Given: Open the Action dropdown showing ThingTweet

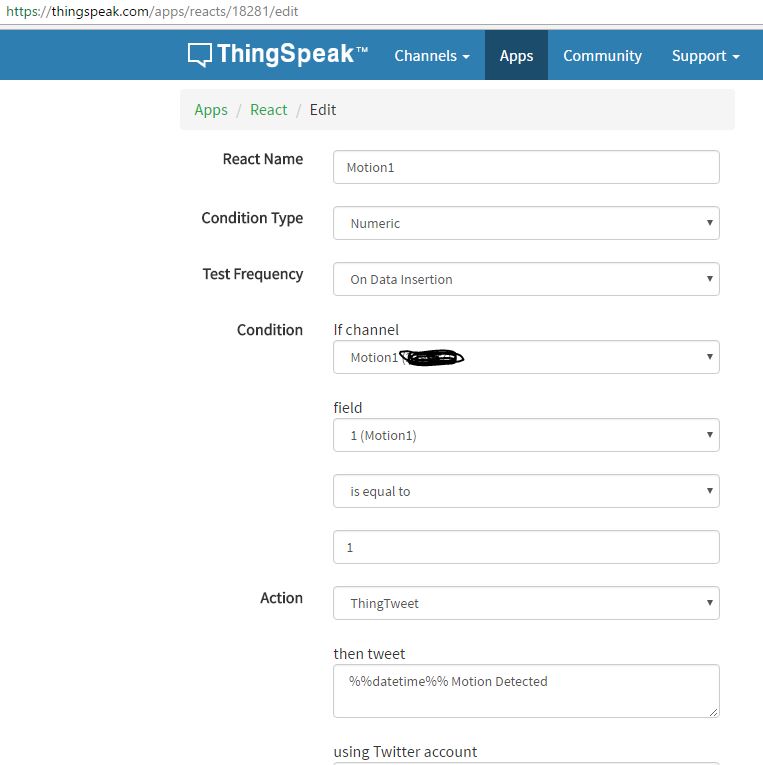Looking at the screenshot, I should (x=526, y=603).
